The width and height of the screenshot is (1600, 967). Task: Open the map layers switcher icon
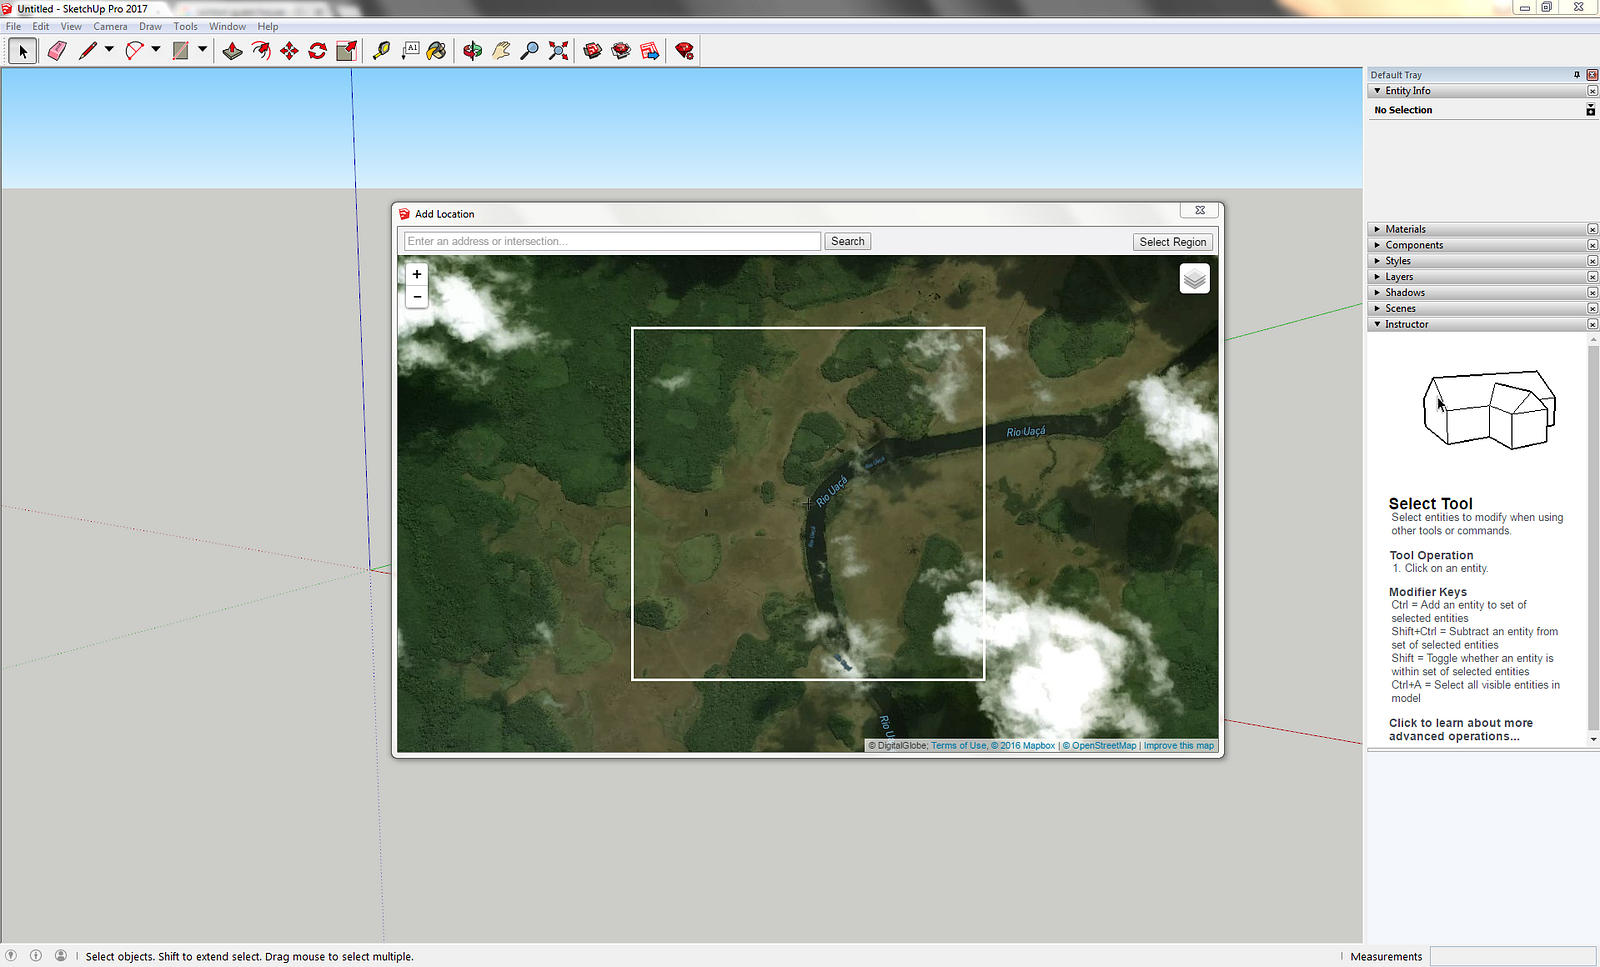pyautogui.click(x=1194, y=279)
